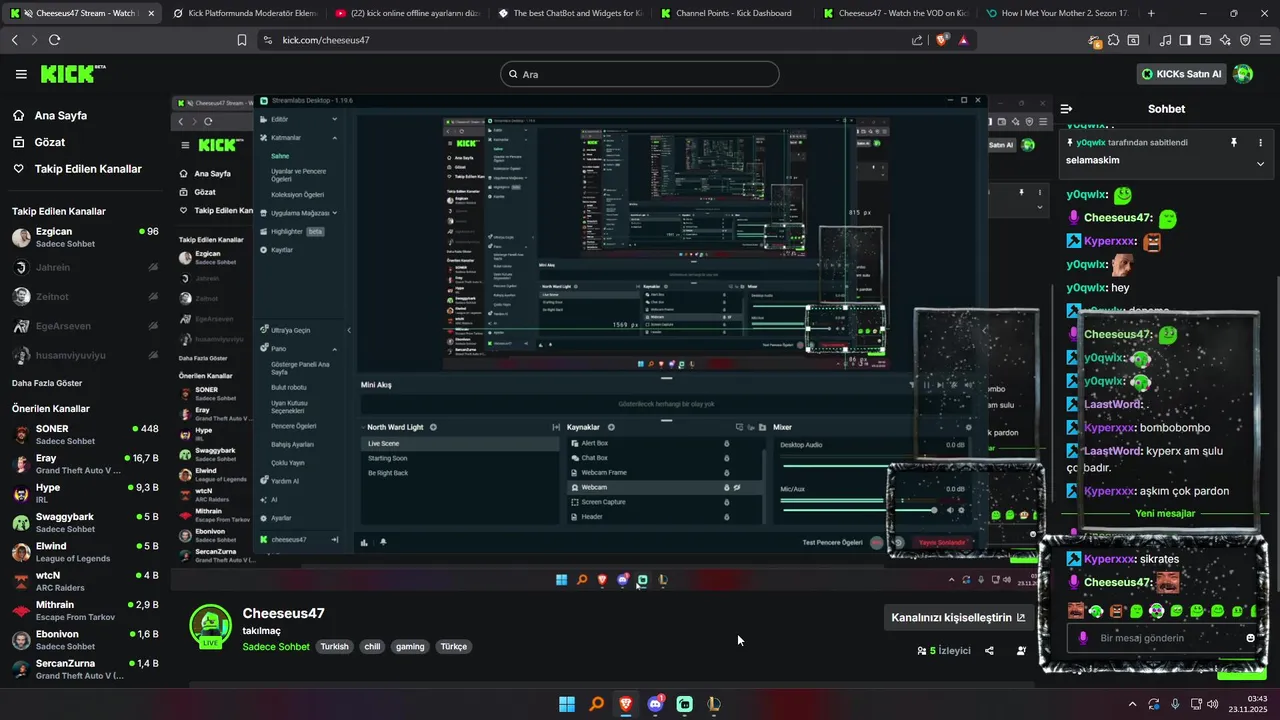Expand the pinned selamaskim message chevron
Viewport: 1280px width, 720px height.
[1260, 163]
